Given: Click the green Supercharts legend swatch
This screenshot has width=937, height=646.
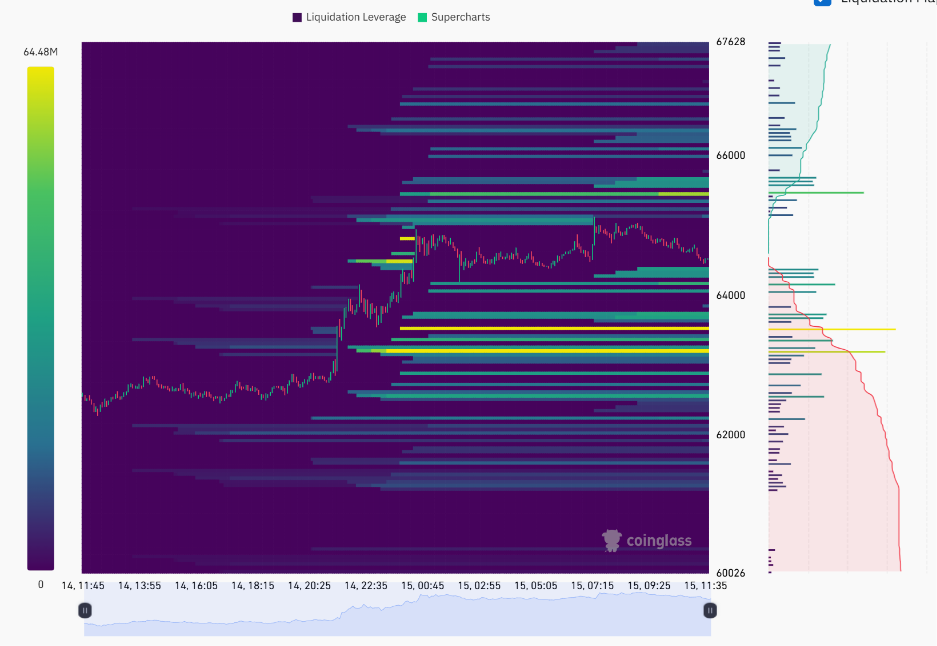Looking at the screenshot, I should tap(422, 17).
